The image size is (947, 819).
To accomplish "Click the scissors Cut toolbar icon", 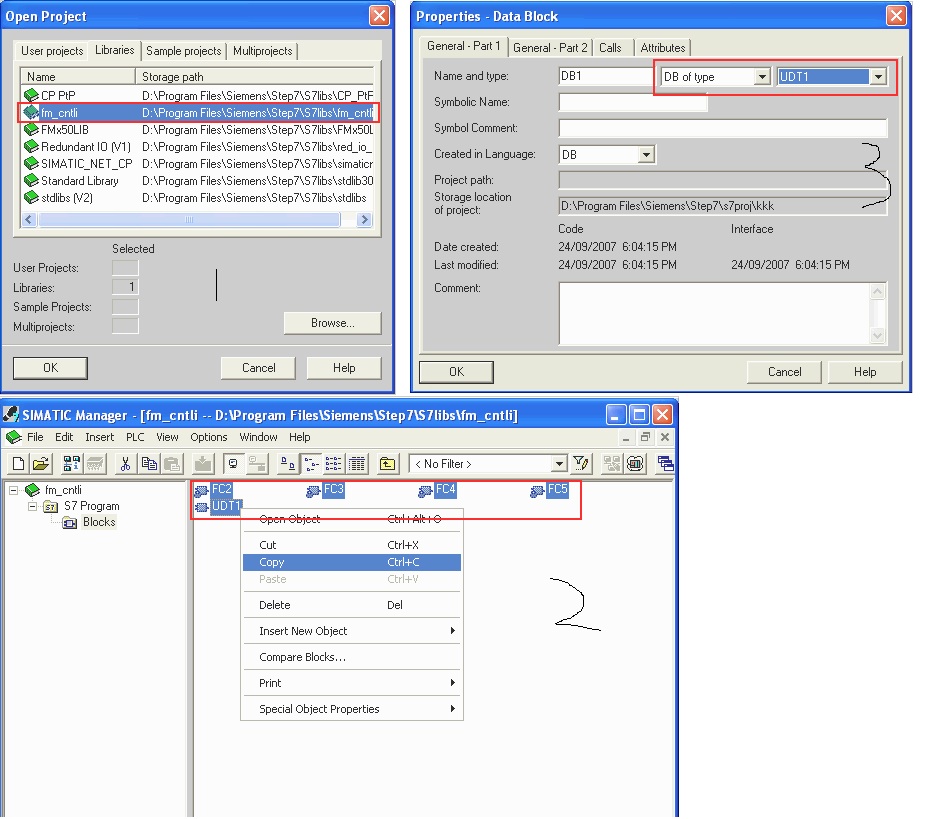I will click(125, 464).
